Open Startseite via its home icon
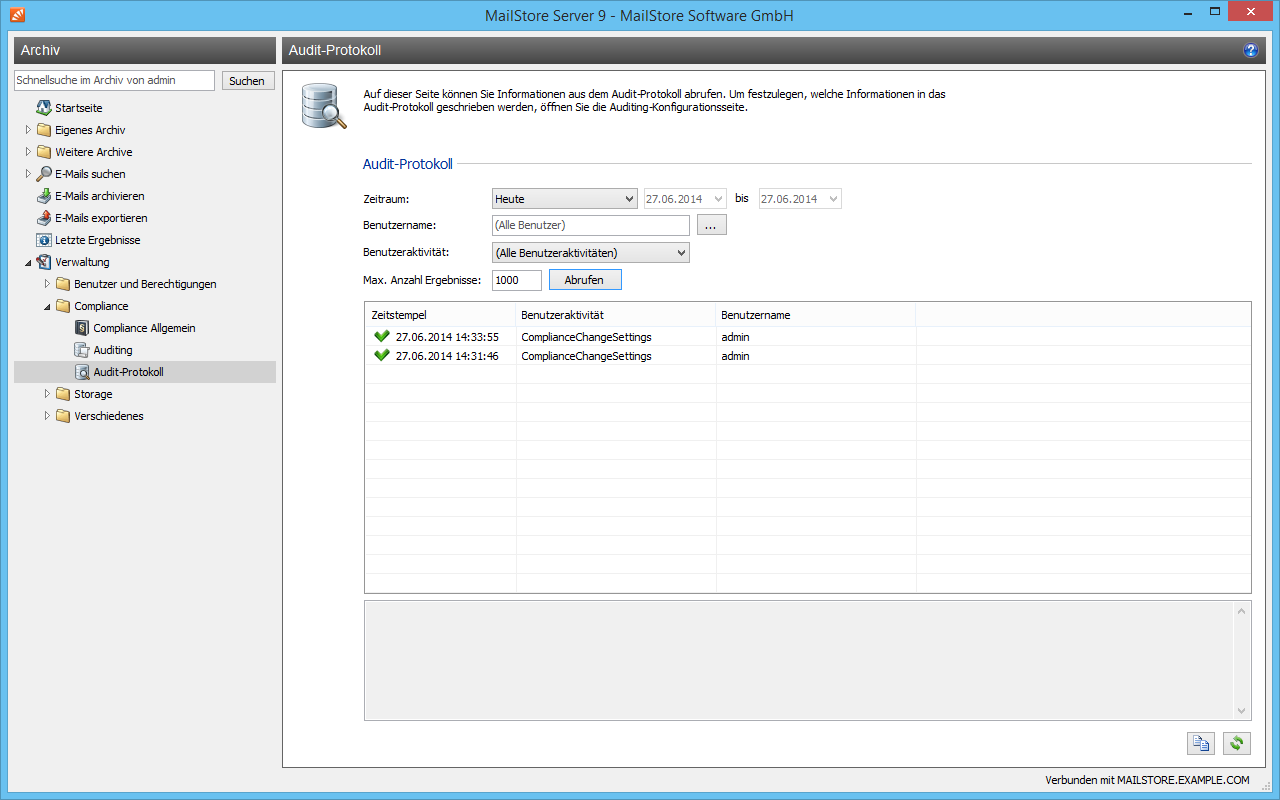The image size is (1280, 800). [44, 108]
